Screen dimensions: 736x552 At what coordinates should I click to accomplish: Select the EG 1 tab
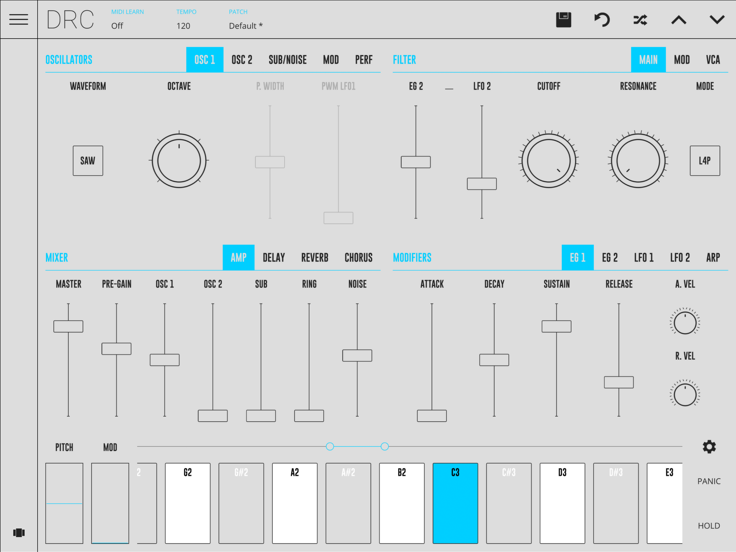tap(577, 257)
